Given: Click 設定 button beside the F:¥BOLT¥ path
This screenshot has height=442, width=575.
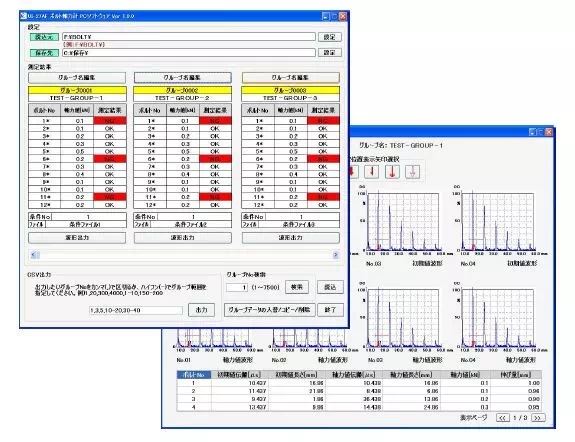Looking at the screenshot, I should [x=330, y=37].
